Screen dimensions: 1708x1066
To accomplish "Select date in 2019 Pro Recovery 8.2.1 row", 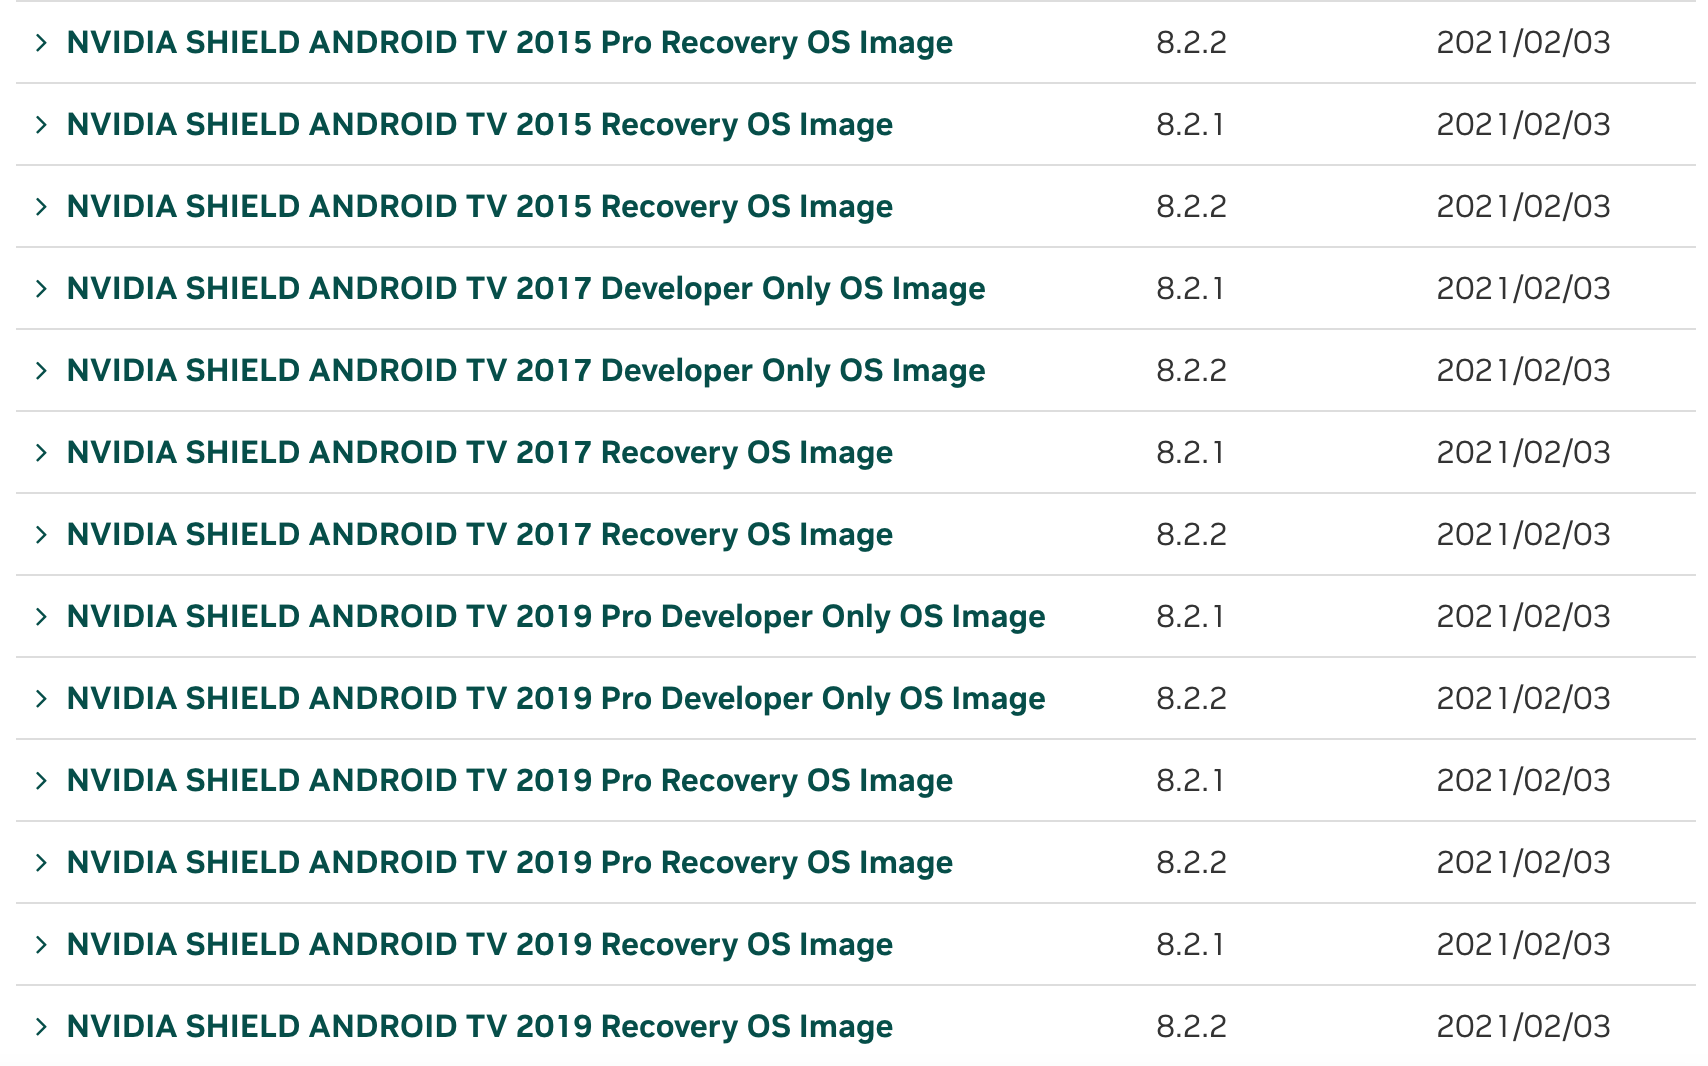I will coord(1524,780).
